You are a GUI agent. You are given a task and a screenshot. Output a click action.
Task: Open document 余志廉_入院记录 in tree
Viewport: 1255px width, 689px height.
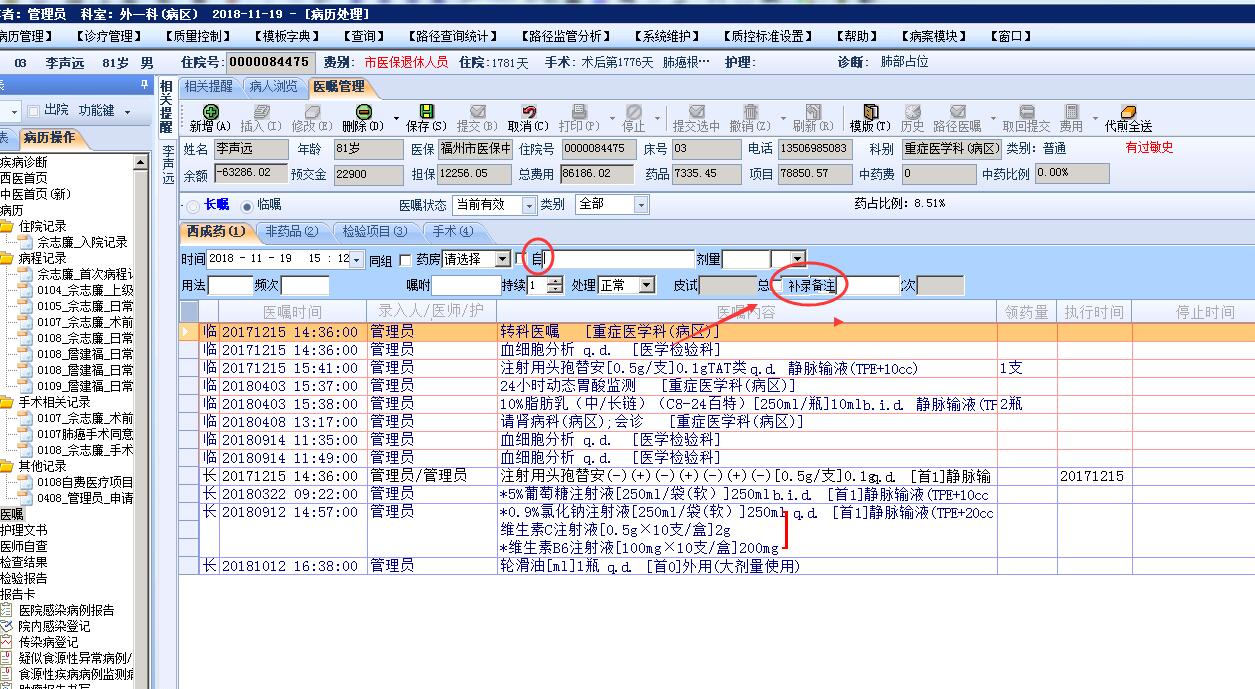[82, 242]
